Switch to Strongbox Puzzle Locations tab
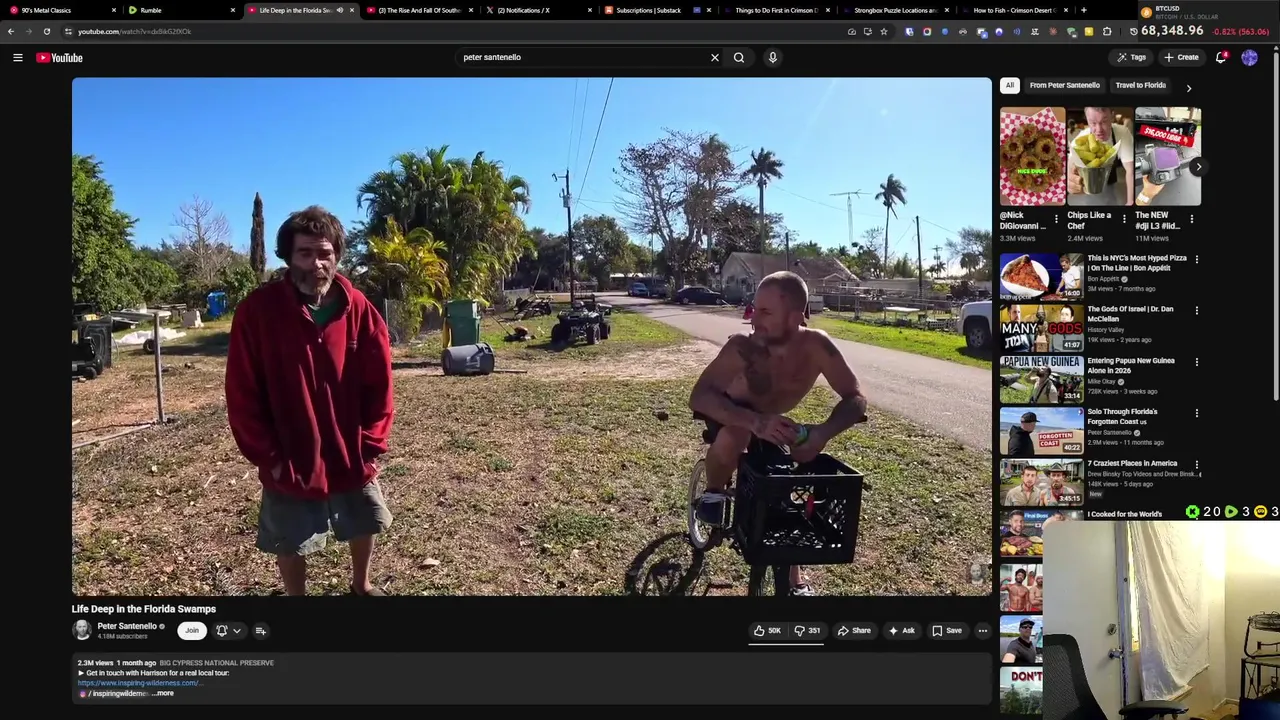 [x=895, y=10]
